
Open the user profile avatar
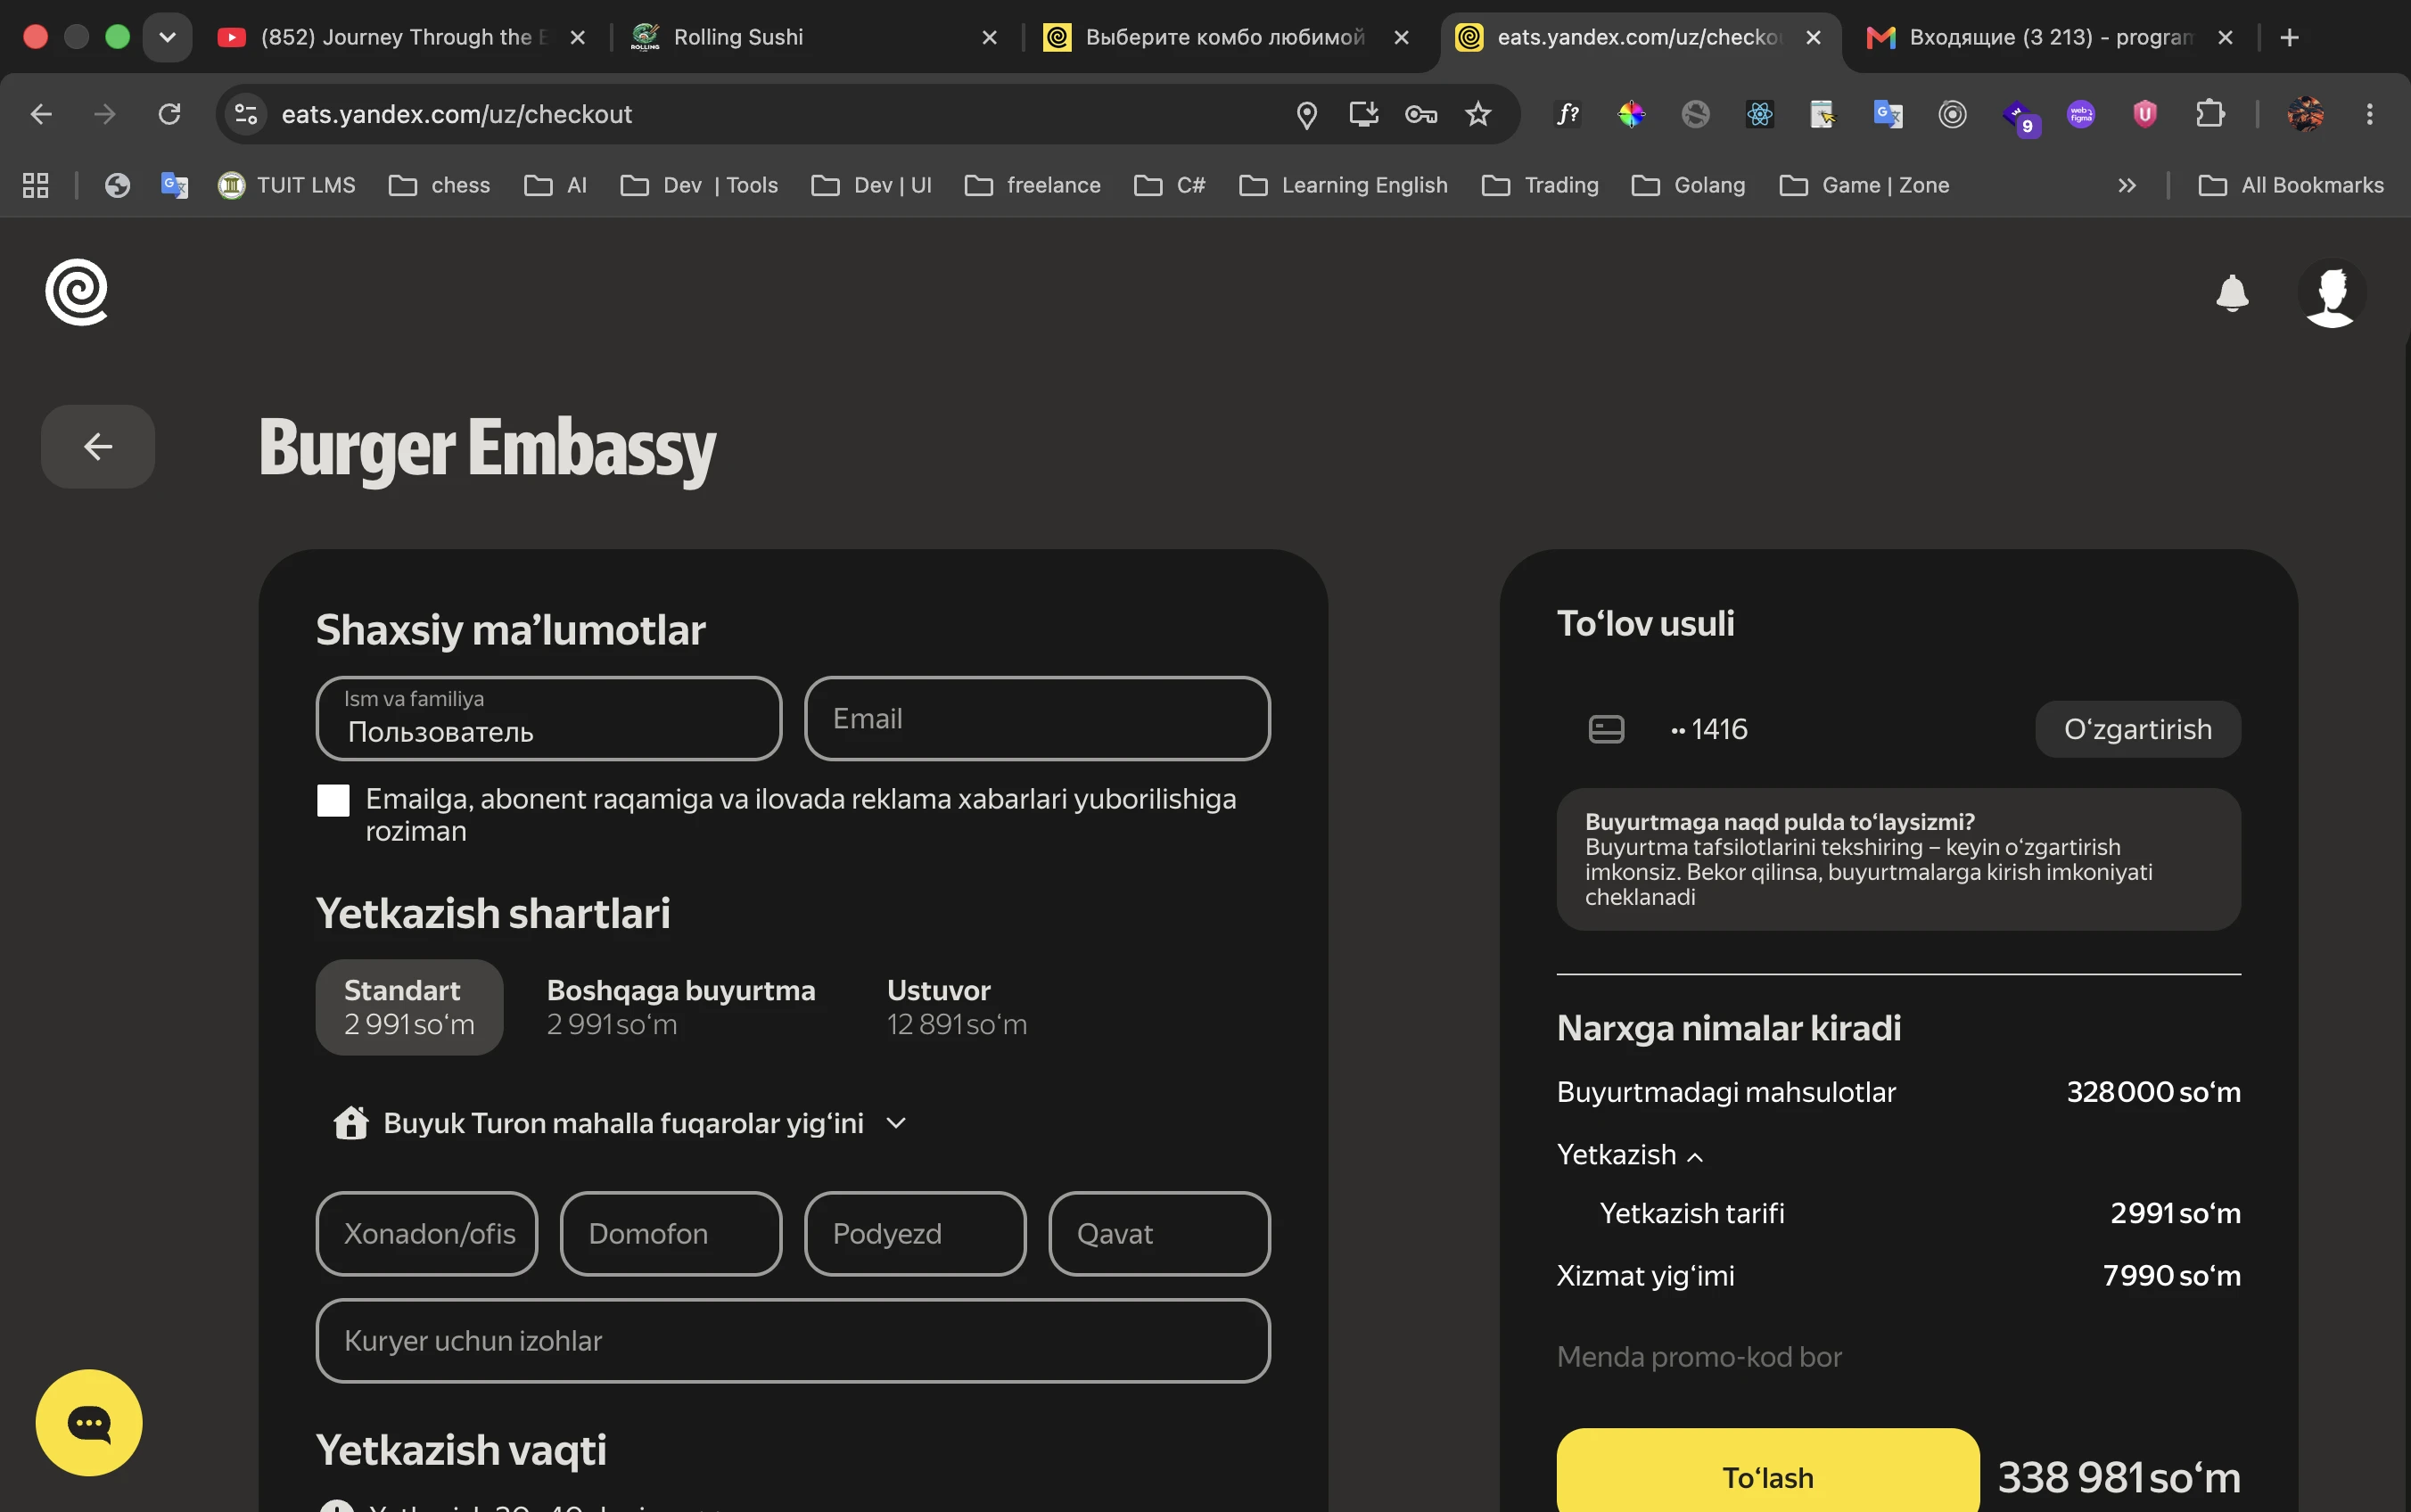(x=2332, y=293)
